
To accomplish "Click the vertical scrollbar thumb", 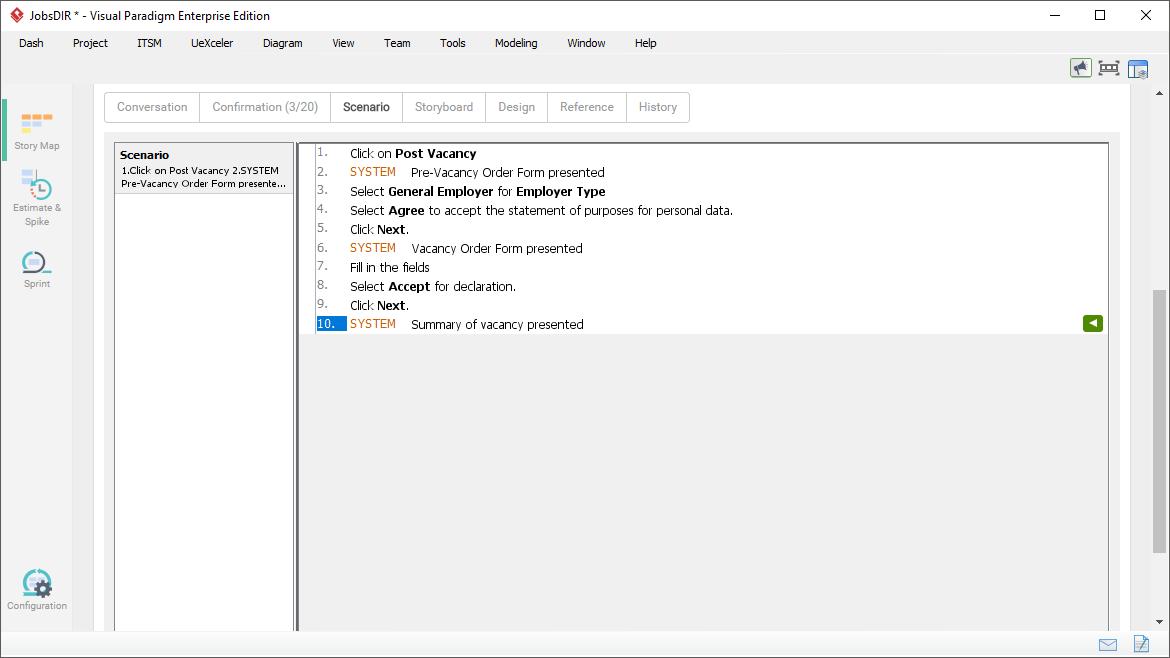I will [x=1159, y=420].
